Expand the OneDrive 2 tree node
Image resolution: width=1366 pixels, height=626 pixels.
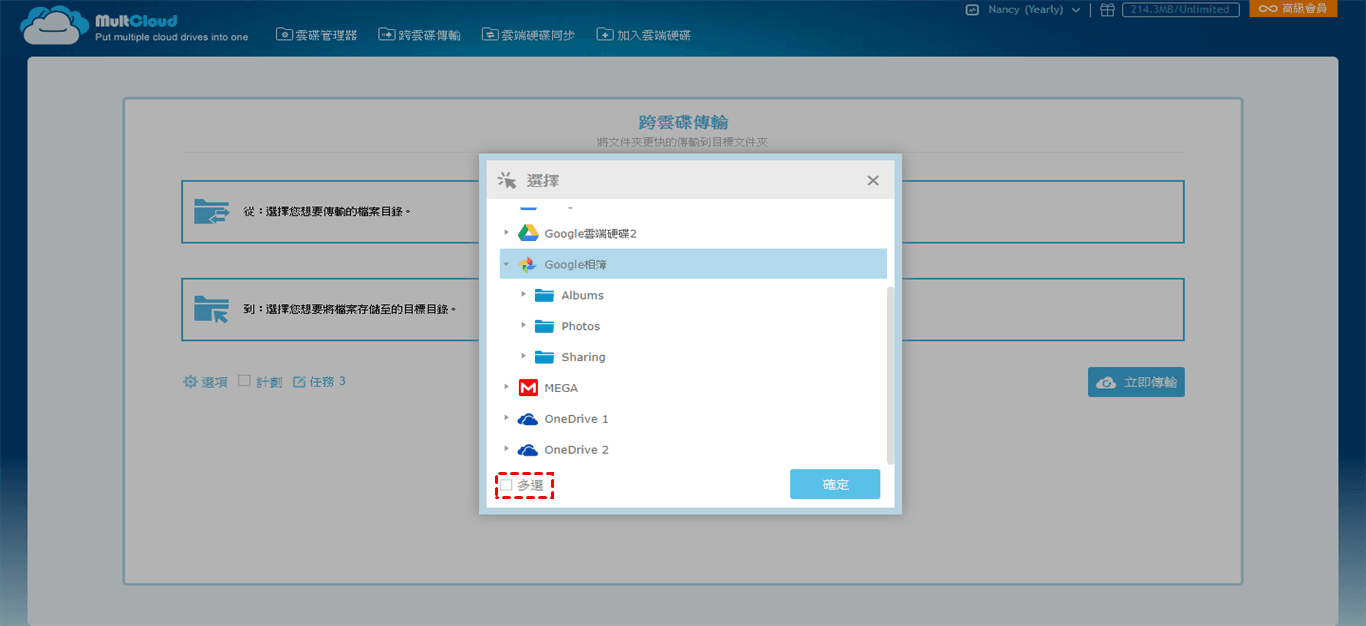click(x=506, y=449)
